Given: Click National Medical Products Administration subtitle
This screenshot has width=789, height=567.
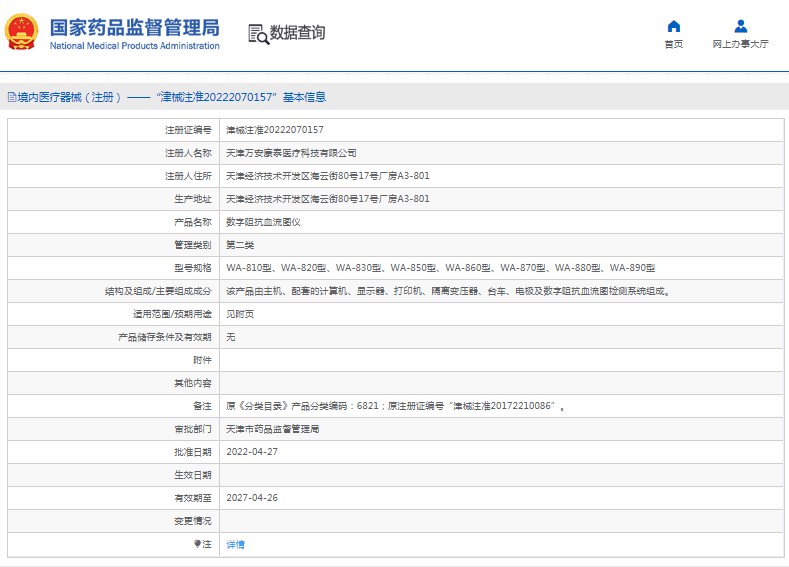Looking at the screenshot, I should (x=134, y=46).
